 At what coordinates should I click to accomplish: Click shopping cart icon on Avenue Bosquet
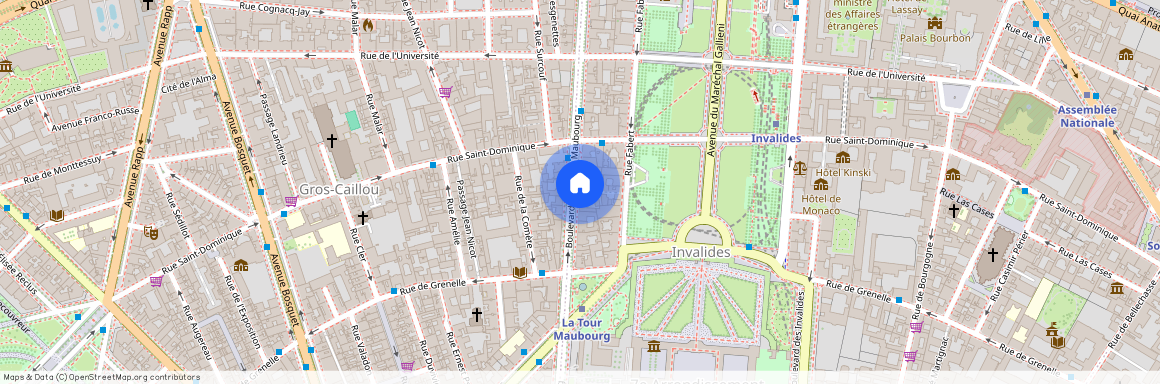290,201
